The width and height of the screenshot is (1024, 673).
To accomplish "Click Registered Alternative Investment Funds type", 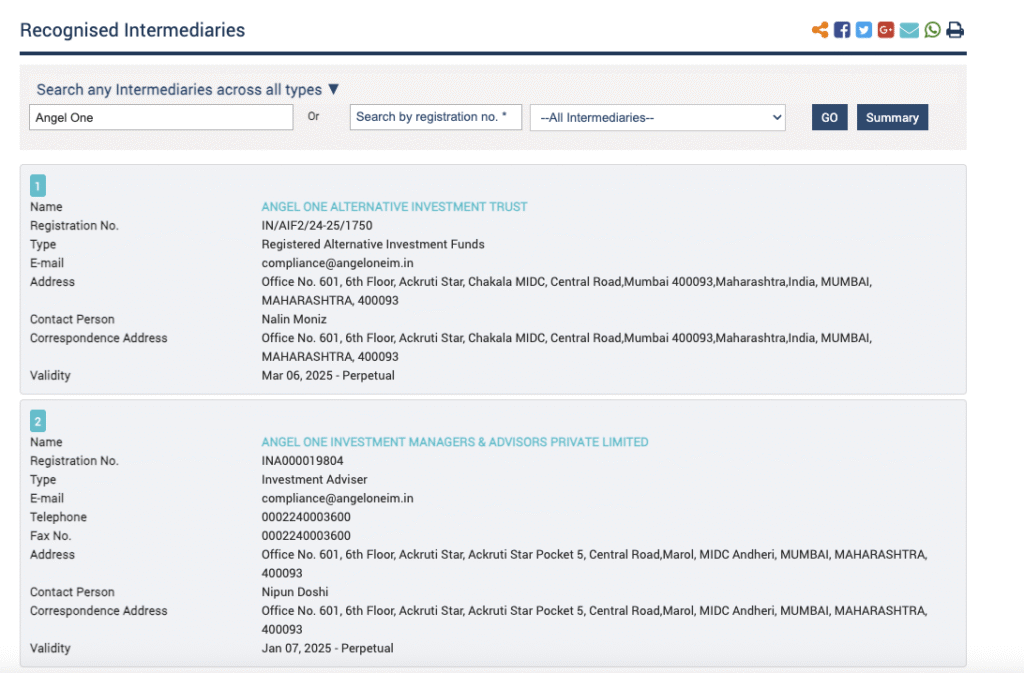I will tap(373, 244).
